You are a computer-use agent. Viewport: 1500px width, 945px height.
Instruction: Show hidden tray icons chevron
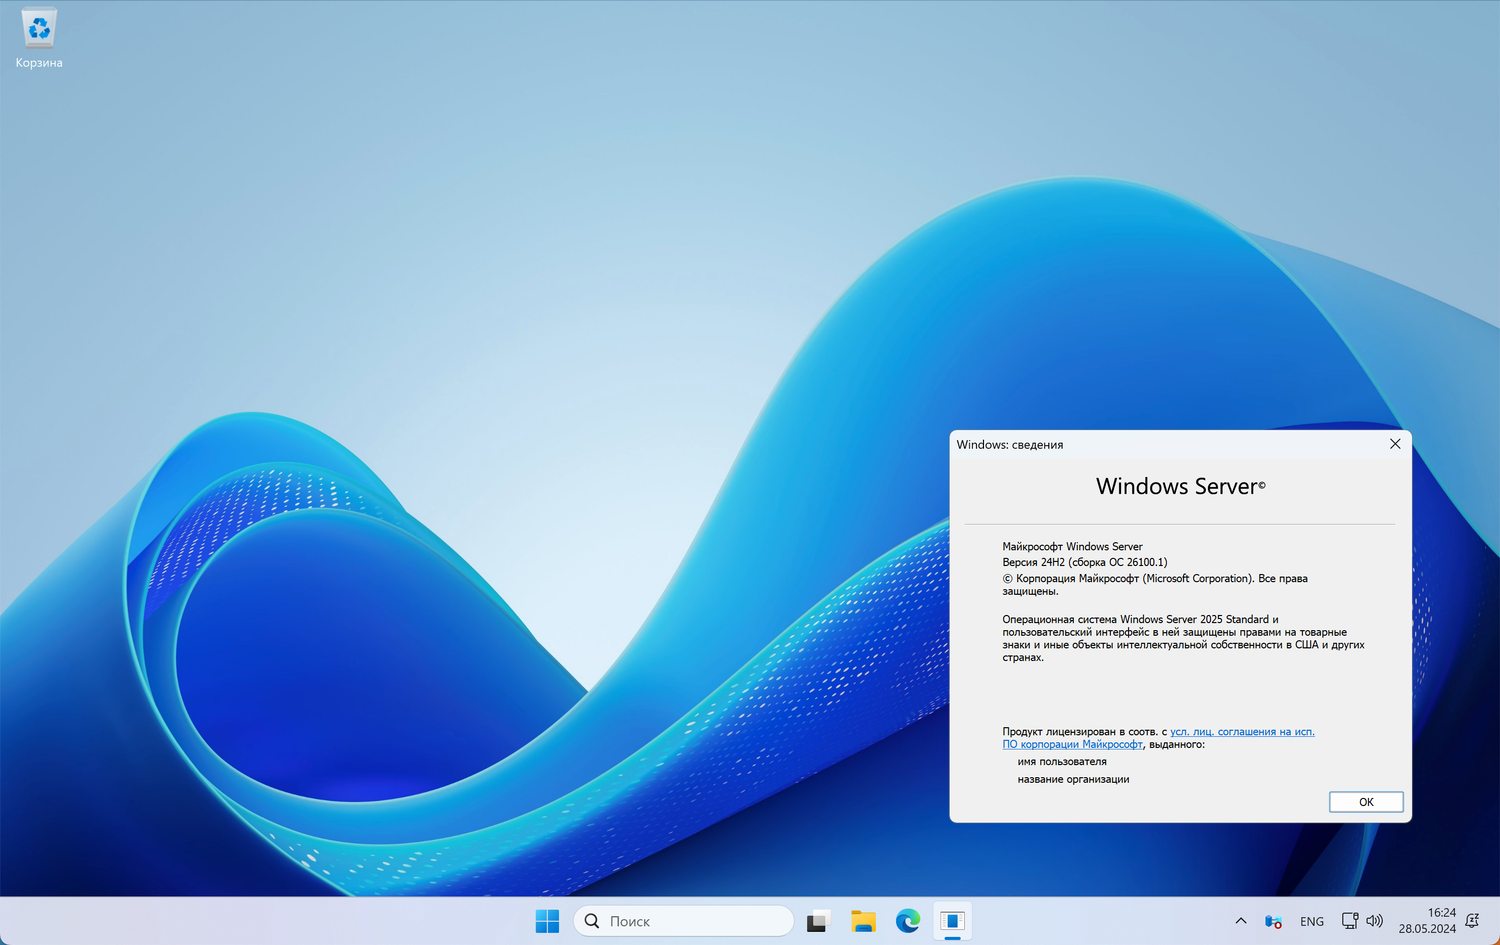click(x=1241, y=921)
